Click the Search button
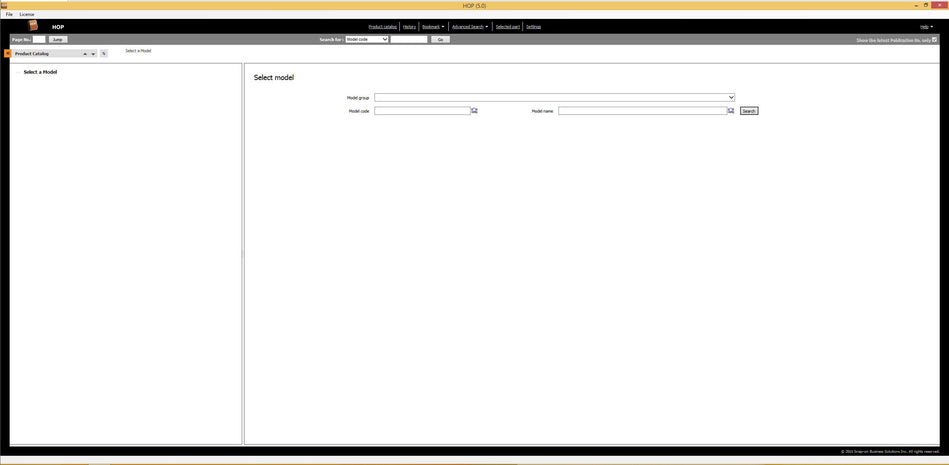The width and height of the screenshot is (949, 465). coord(749,111)
